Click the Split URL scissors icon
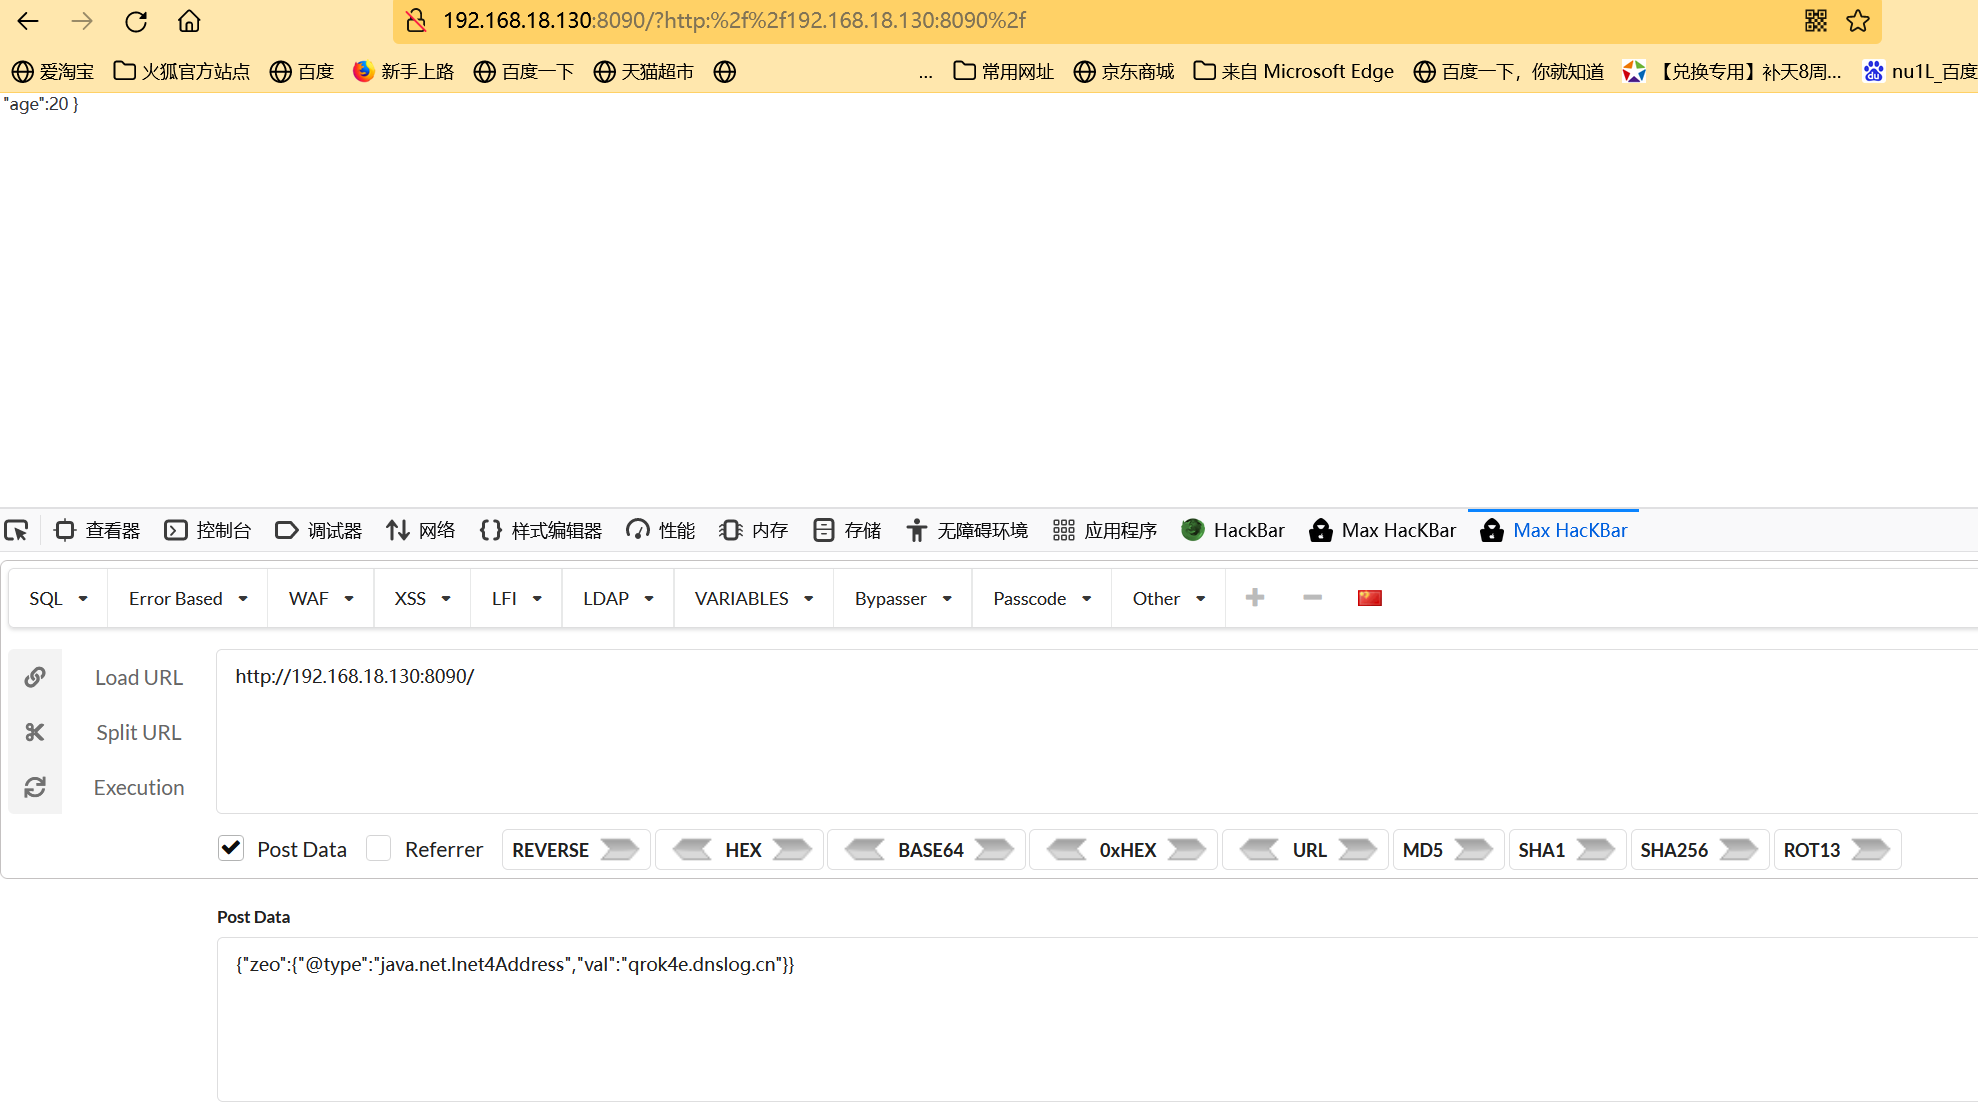 [x=35, y=732]
